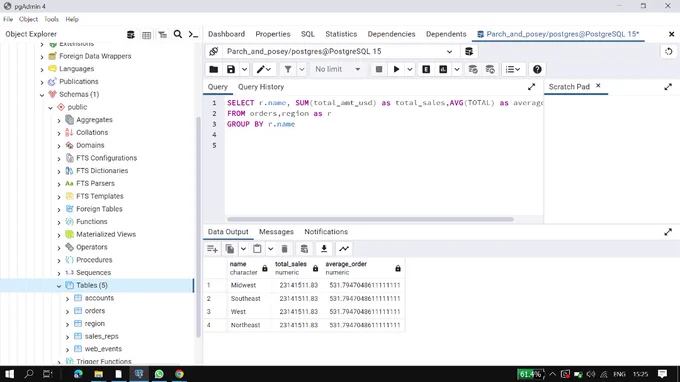
Task: Stop the running query
Action: pyautogui.click(x=379, y=69)
